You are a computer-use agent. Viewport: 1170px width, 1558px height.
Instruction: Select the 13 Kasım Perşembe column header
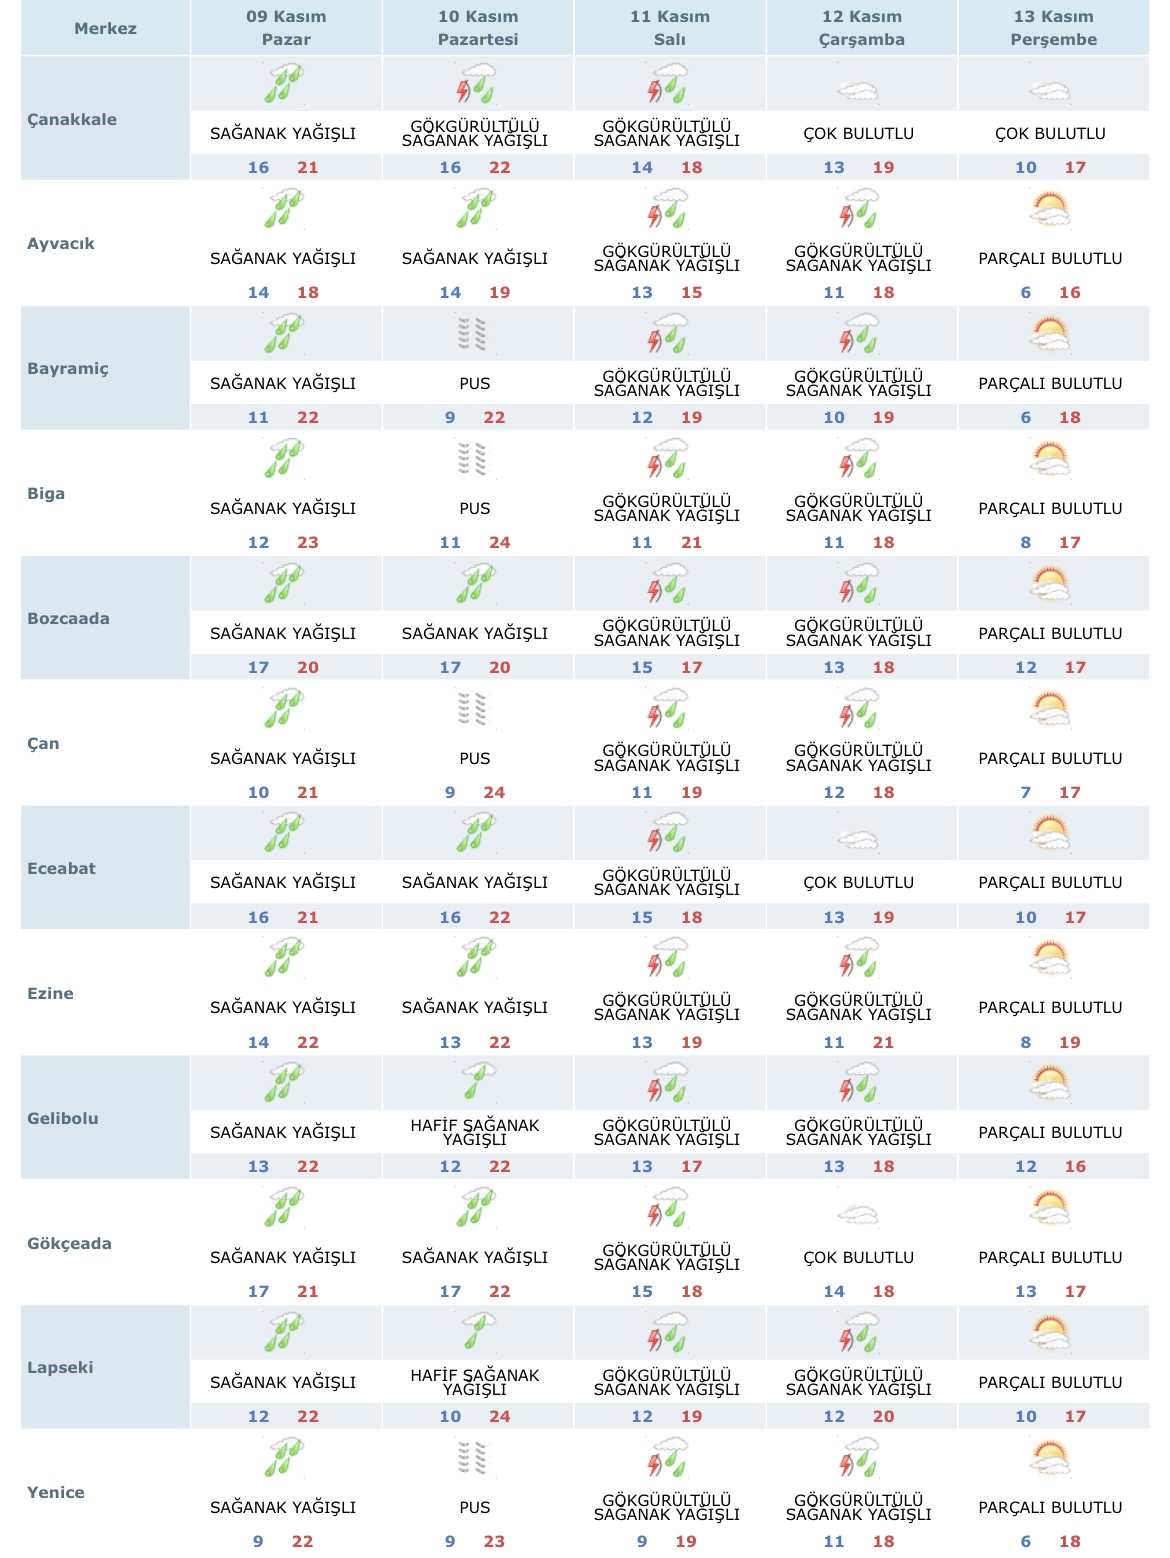[x=1053, y=28]
